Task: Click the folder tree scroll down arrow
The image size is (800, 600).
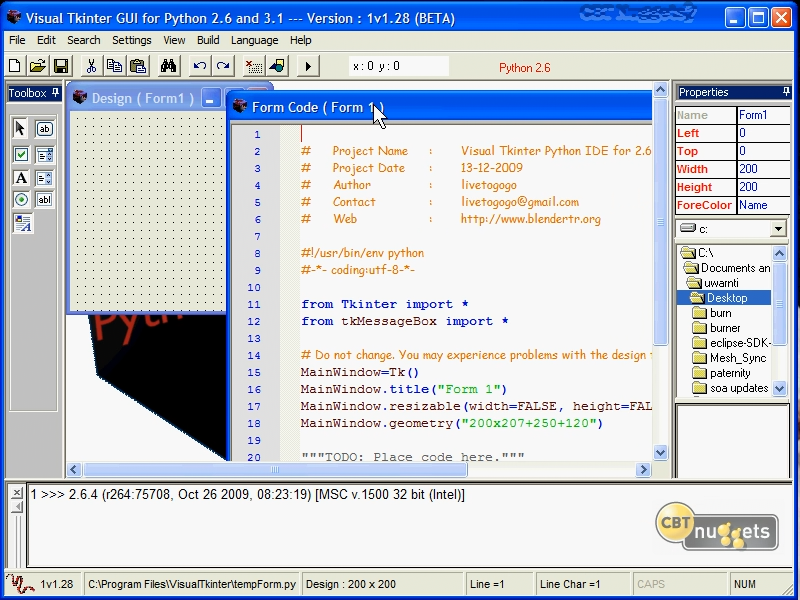Action: [779, 389]
